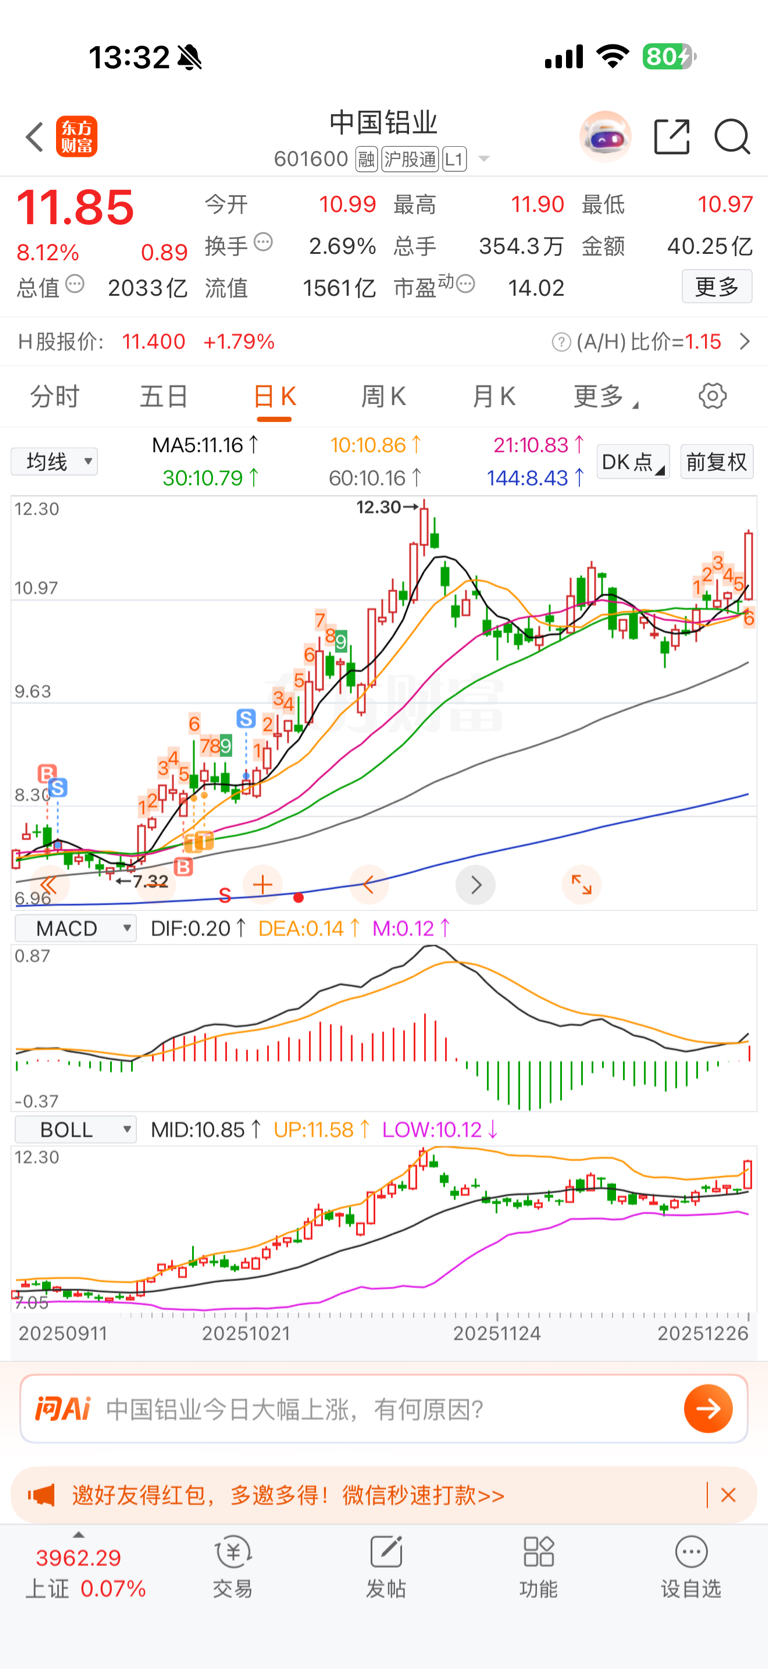Tap the DIF:0.20 value
Viewport: 768px width, 1669px height.
pyautogui.click(x=198, y=928)
